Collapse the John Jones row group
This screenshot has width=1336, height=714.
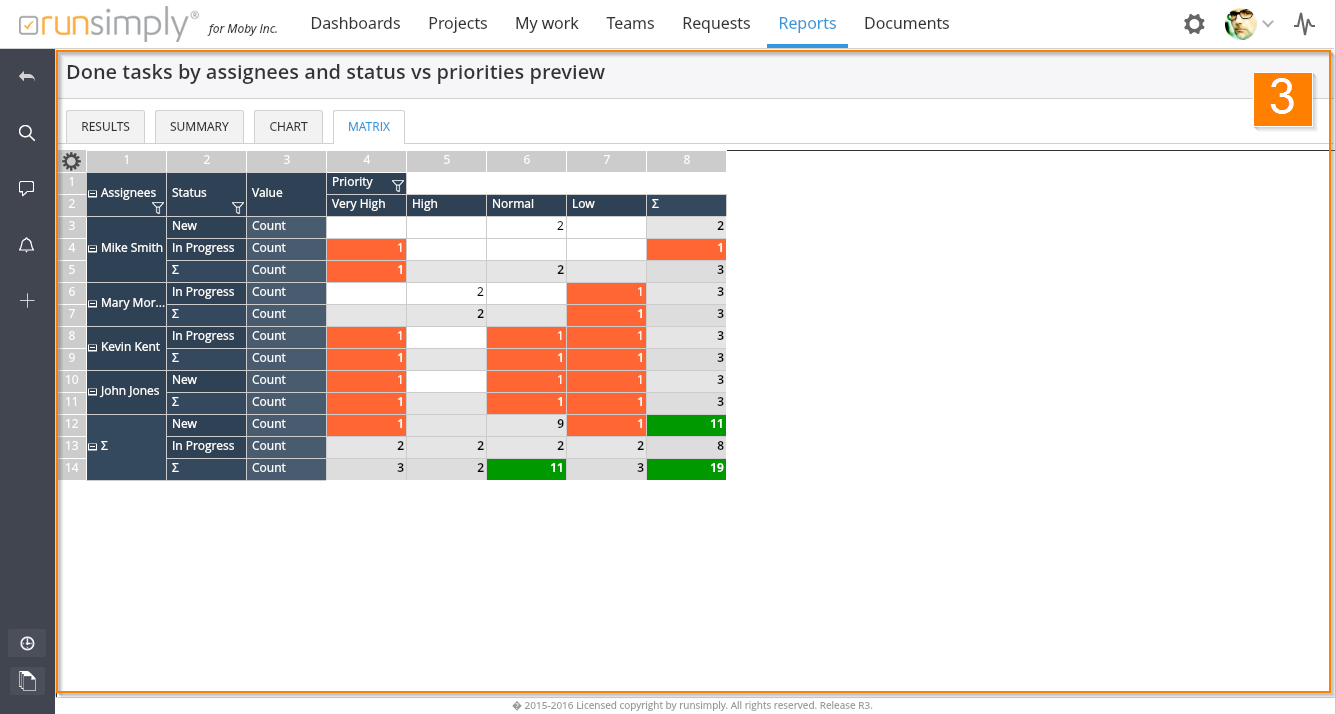coord(93,391)
